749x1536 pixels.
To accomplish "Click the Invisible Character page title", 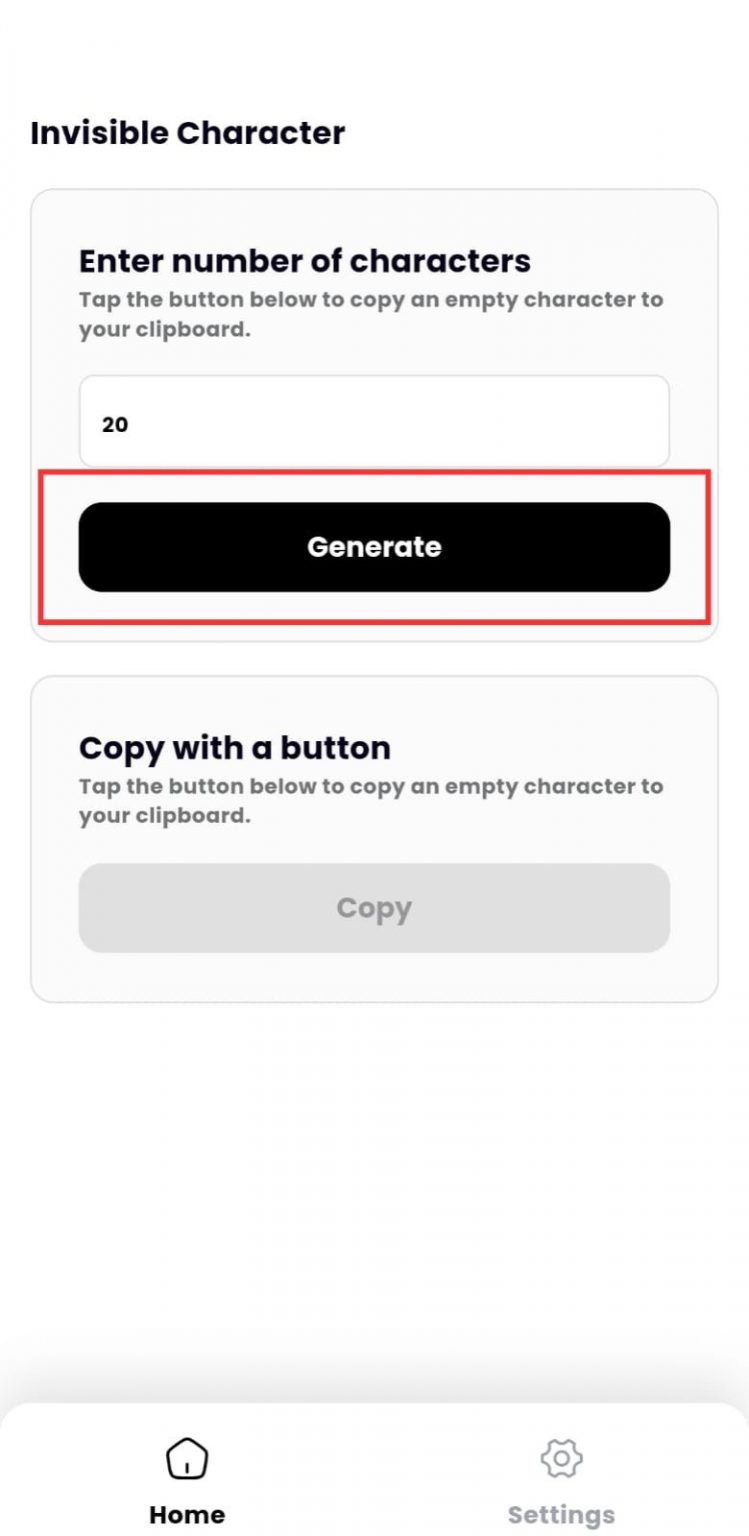I will pyautogui.click(x=187, y=133).
